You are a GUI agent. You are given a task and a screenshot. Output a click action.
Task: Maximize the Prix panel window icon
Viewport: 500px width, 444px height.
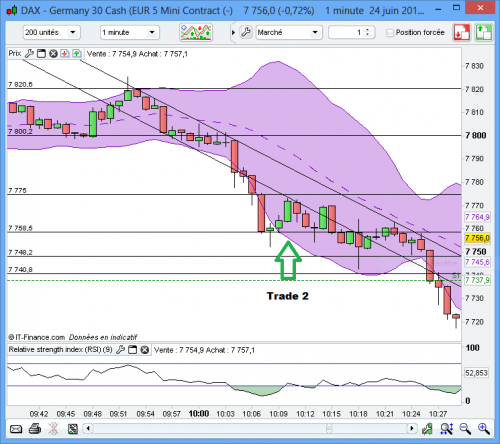tap(41, 53)
